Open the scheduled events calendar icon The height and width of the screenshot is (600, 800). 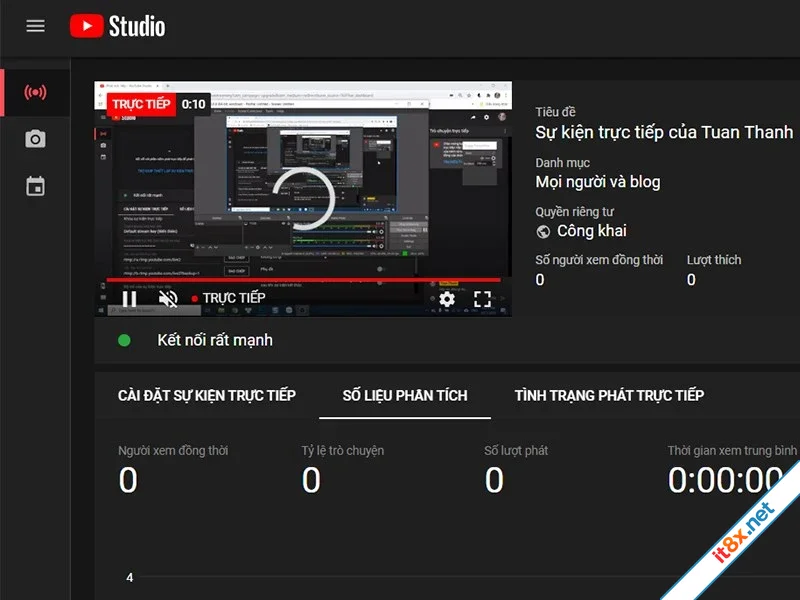point(35,186)
